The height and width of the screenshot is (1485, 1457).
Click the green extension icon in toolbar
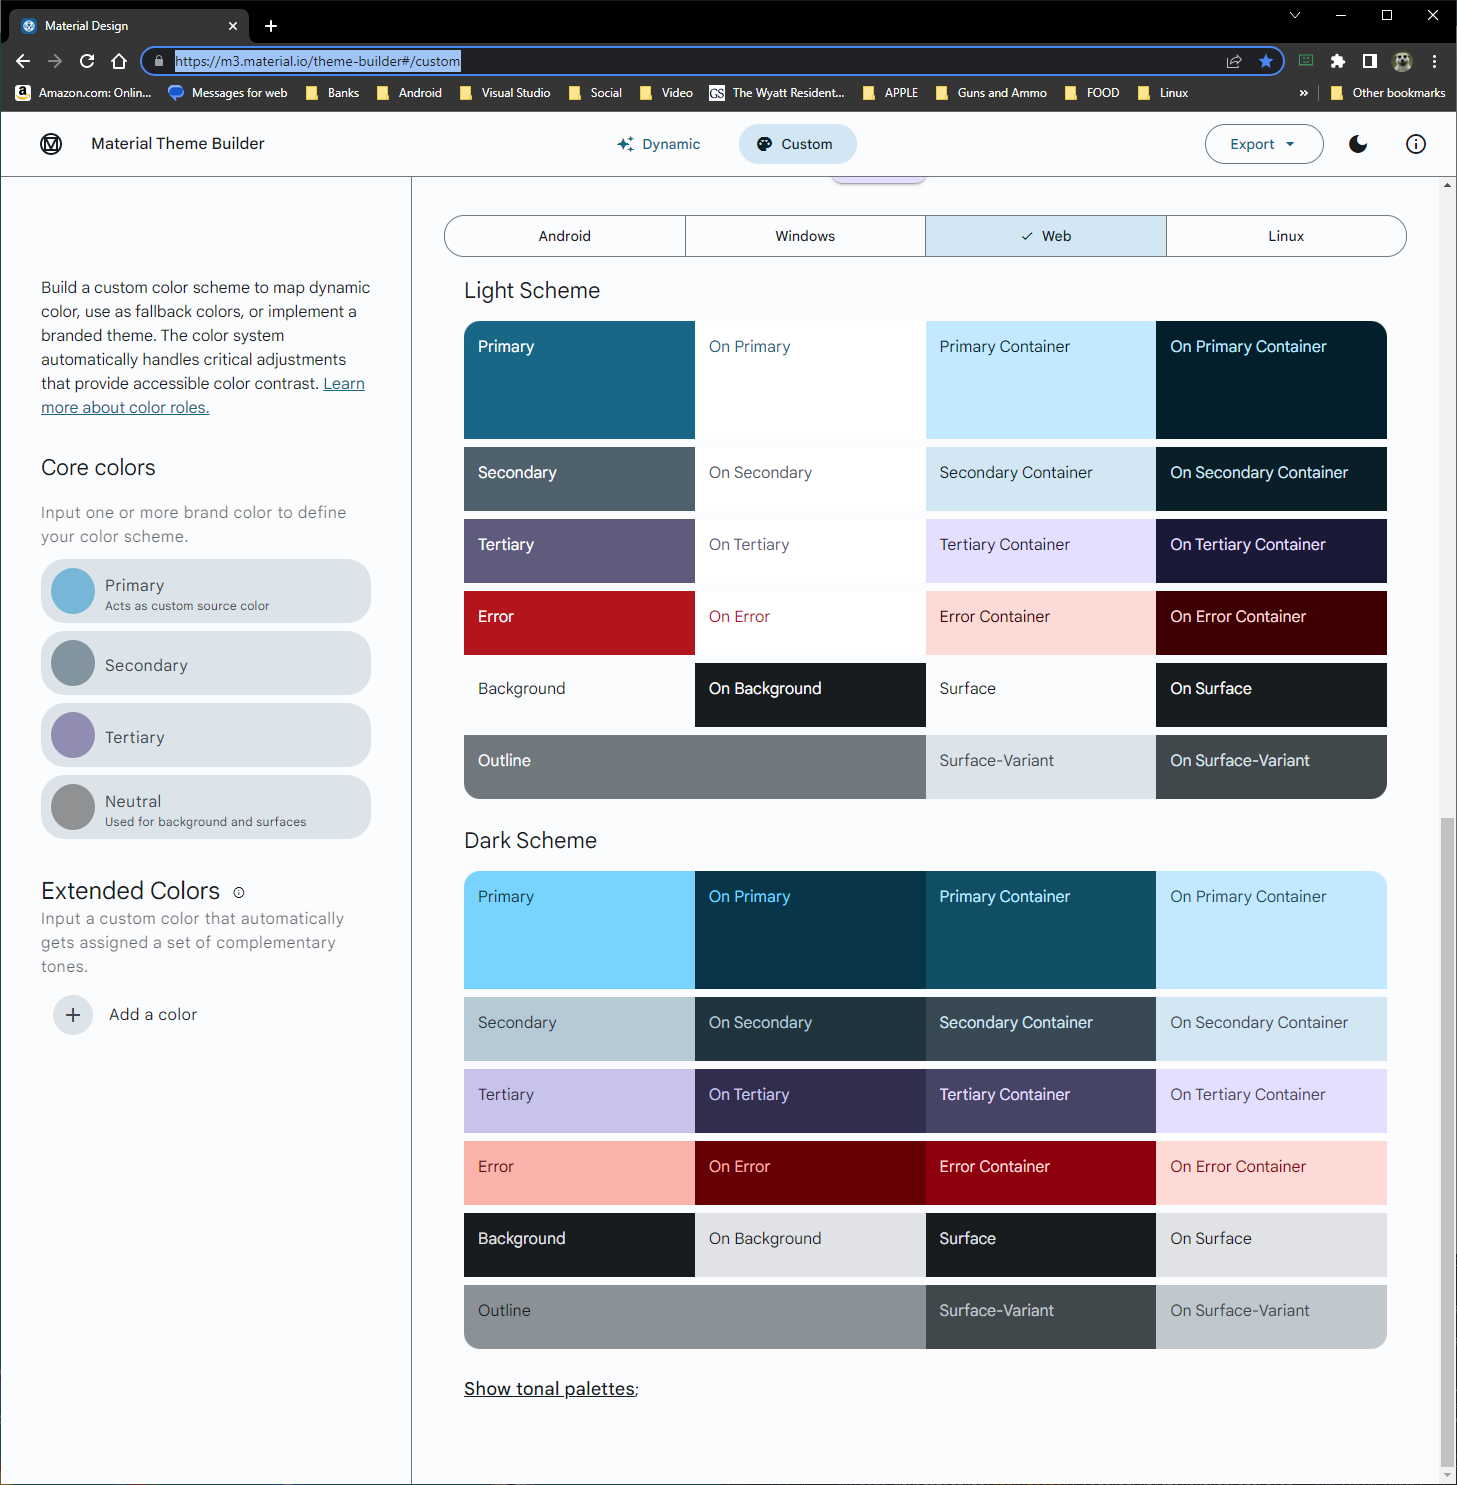[x=1306, y=61]
